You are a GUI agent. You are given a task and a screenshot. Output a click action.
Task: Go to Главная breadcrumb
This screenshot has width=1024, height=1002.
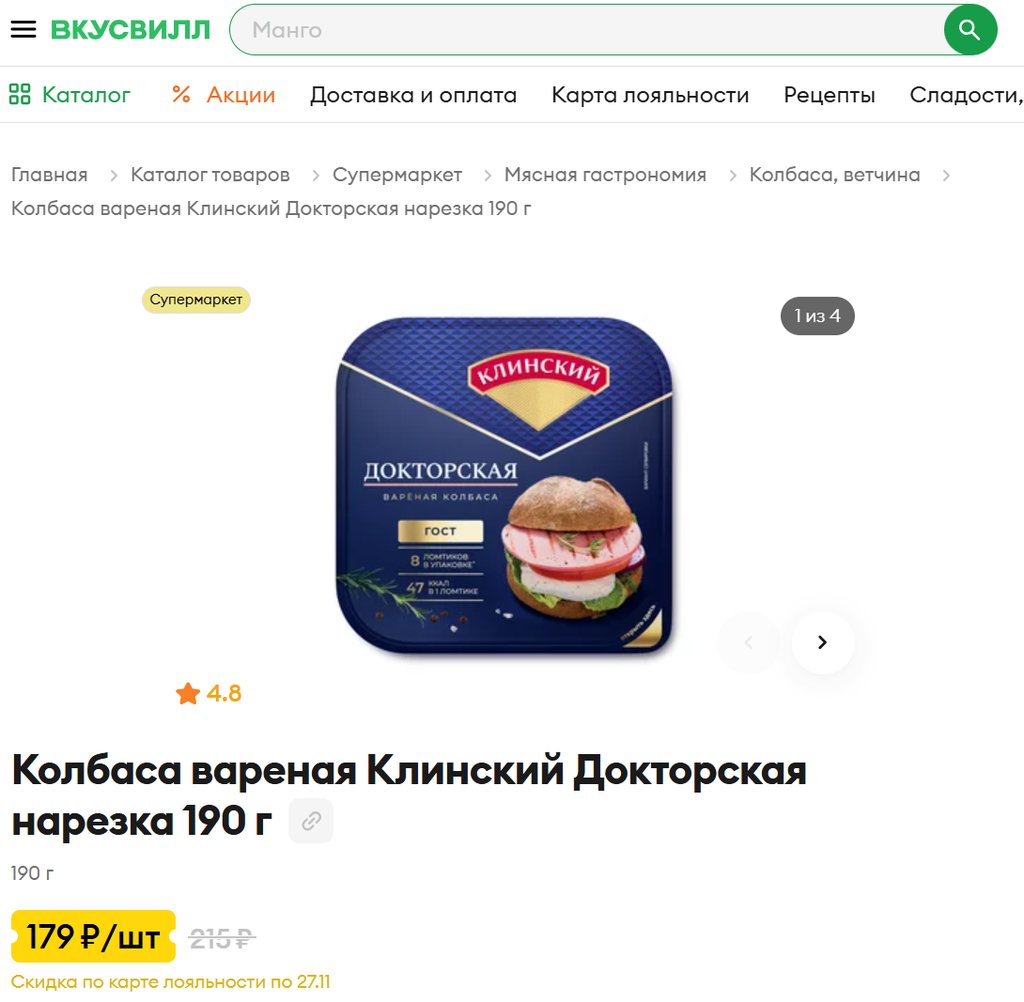click(50, 174)
